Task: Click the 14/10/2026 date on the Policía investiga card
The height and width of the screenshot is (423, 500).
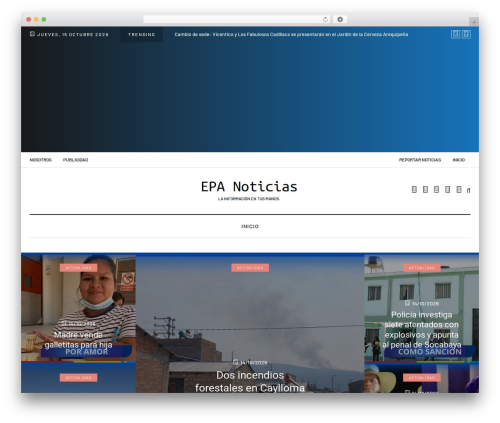Action: 425,304
